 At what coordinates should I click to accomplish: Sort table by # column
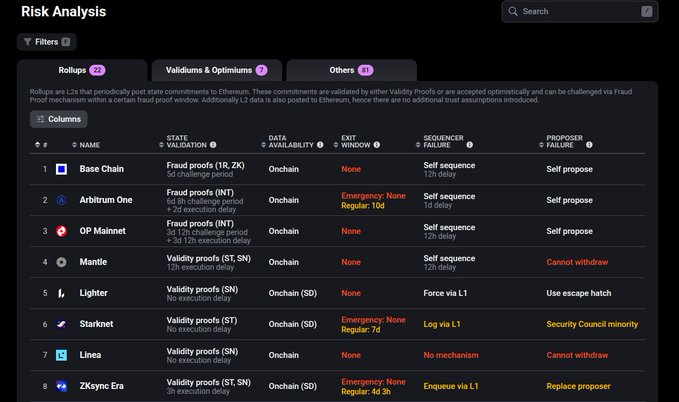point(41,145)
